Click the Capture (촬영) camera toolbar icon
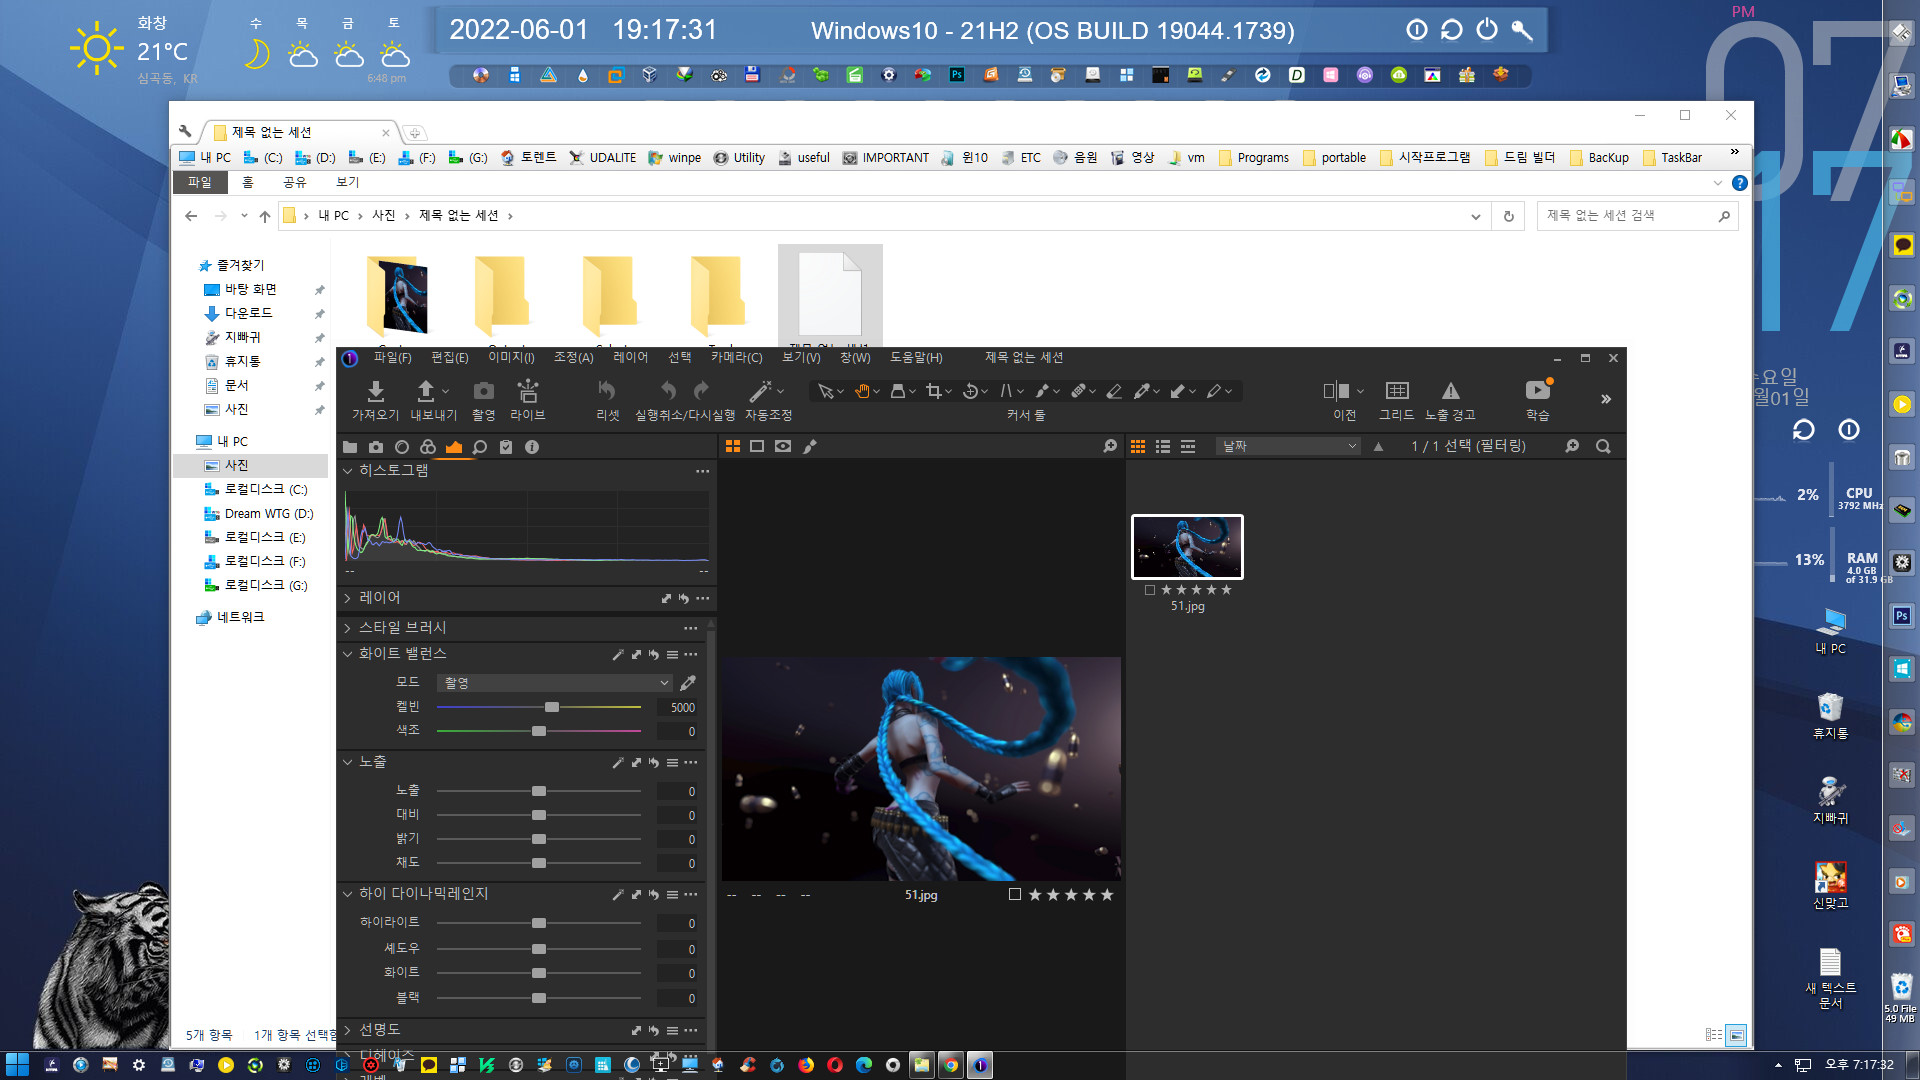 click(484, 391)
